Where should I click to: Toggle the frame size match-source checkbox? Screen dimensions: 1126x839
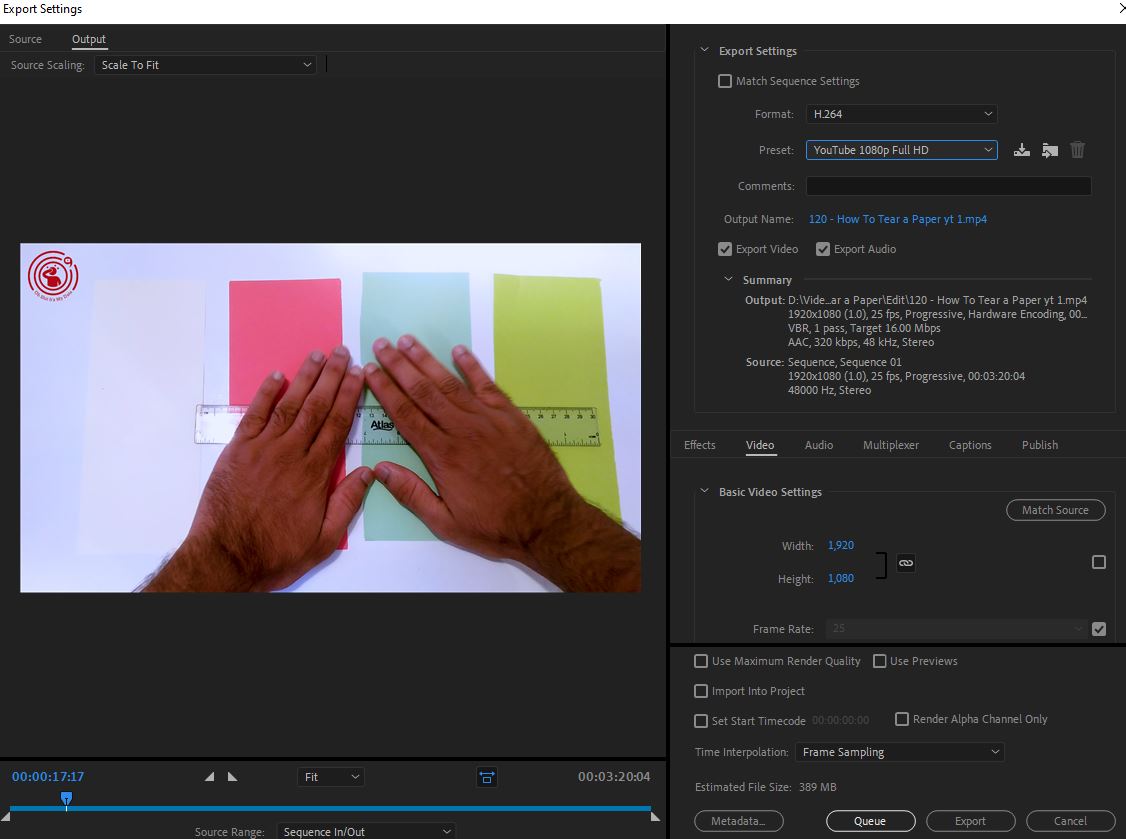[1099, 562]
